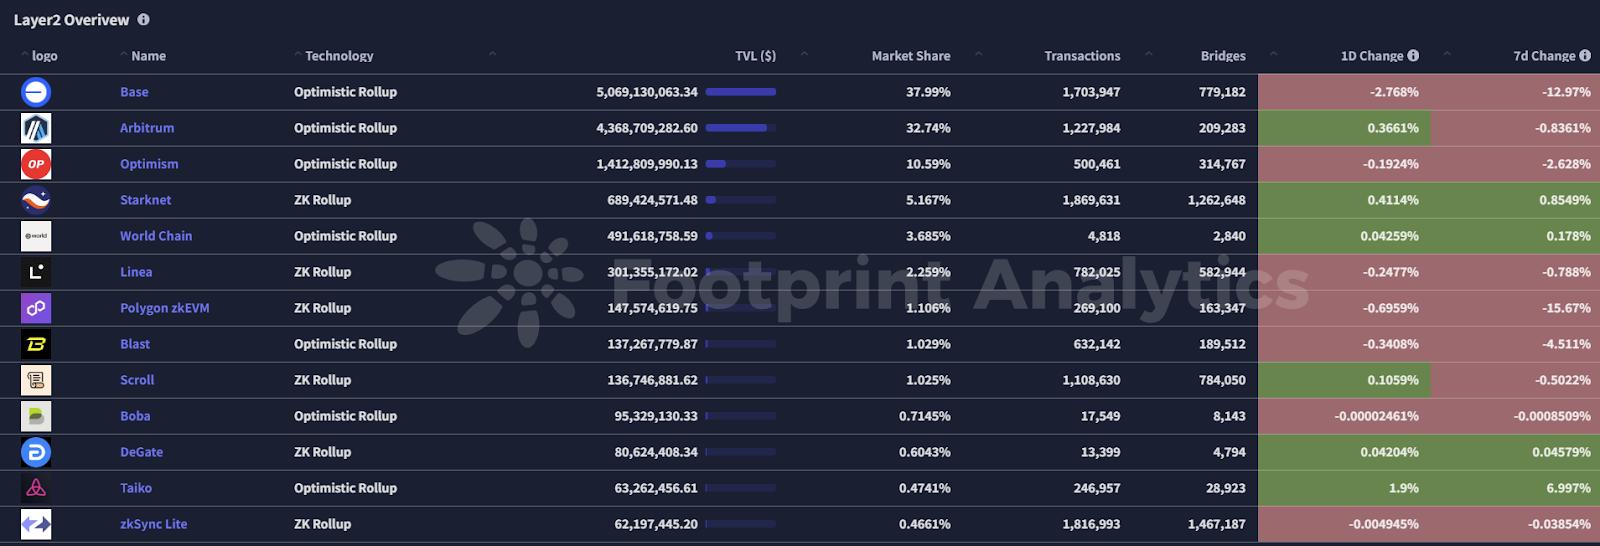Image resolution: width=1600 pixels, height=546 pixels.
Task: Click the Base TVL progress bar
Action: pos(740,92)
